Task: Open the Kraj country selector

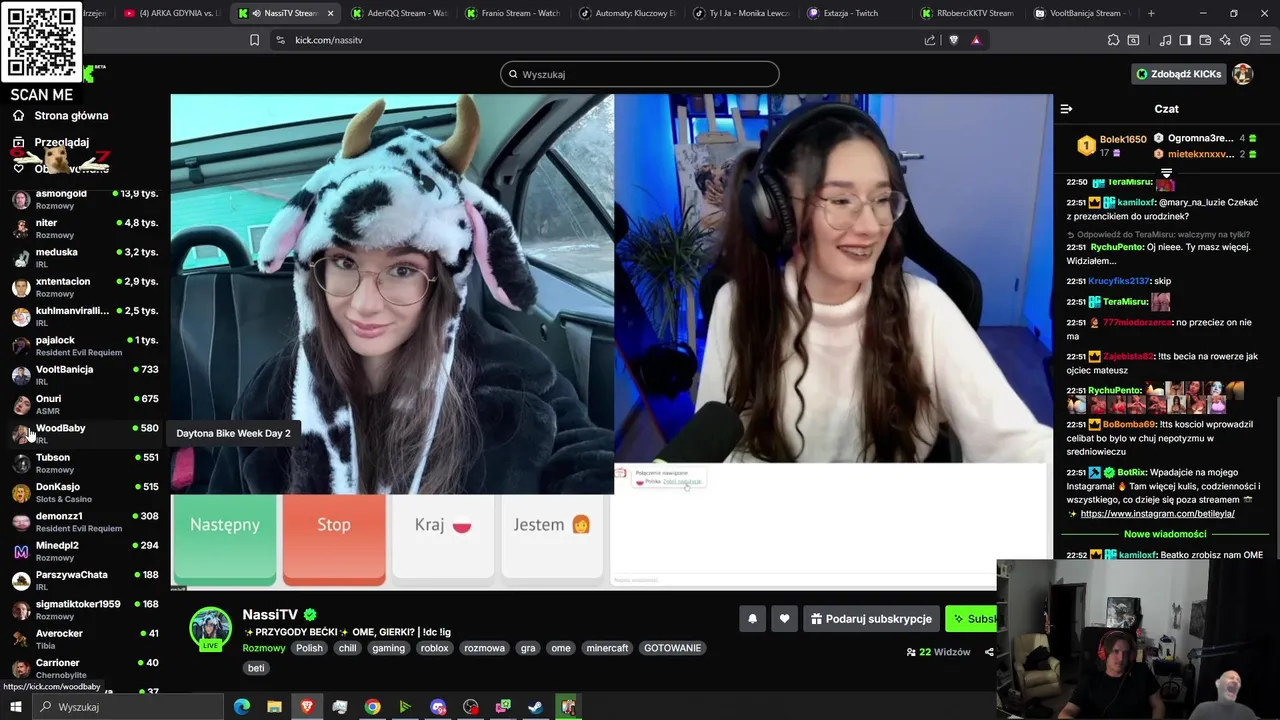Action: click(x=443, y=538)
